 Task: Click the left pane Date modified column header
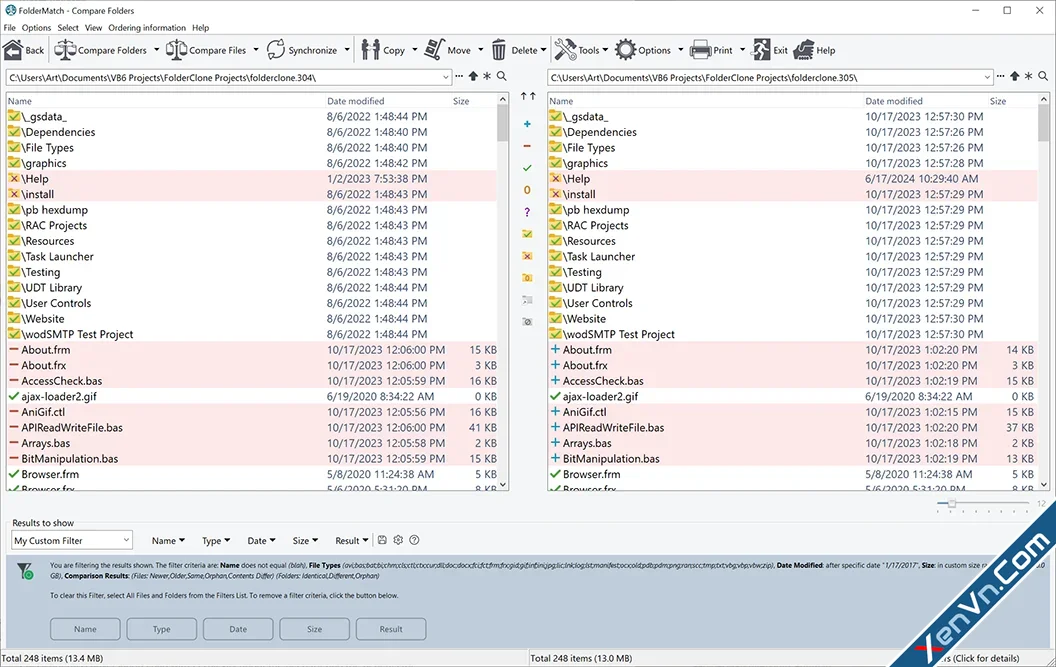click(x=356, y=101)
